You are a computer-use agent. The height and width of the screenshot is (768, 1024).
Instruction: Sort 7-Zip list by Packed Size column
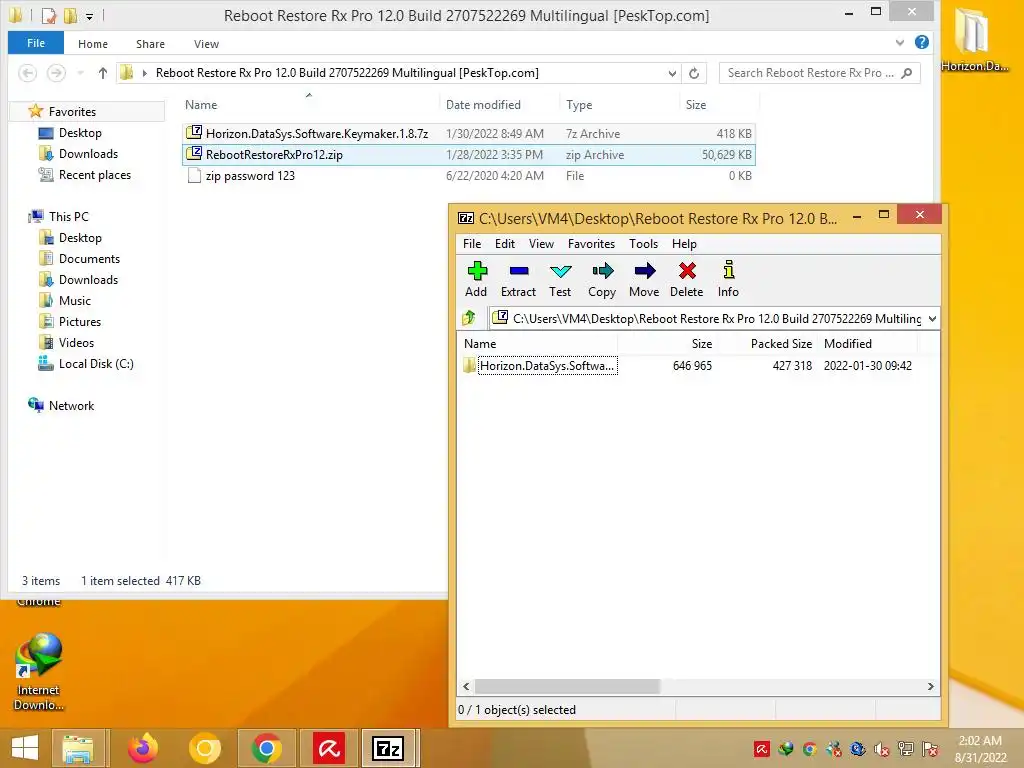[x=781, y=344]
